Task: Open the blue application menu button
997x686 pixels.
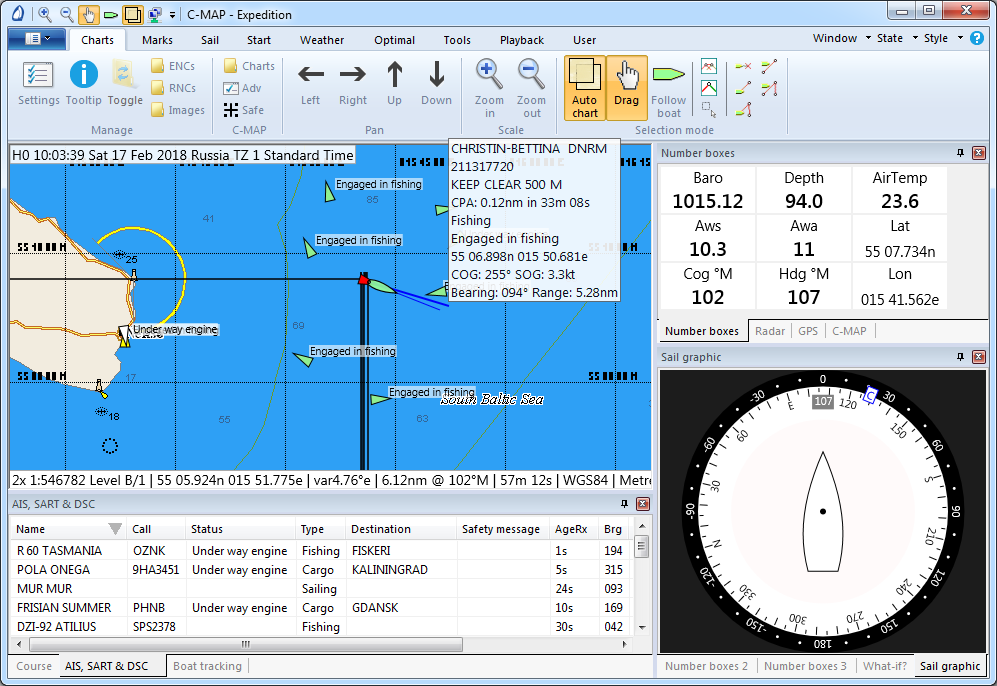Action: (37, 39)
